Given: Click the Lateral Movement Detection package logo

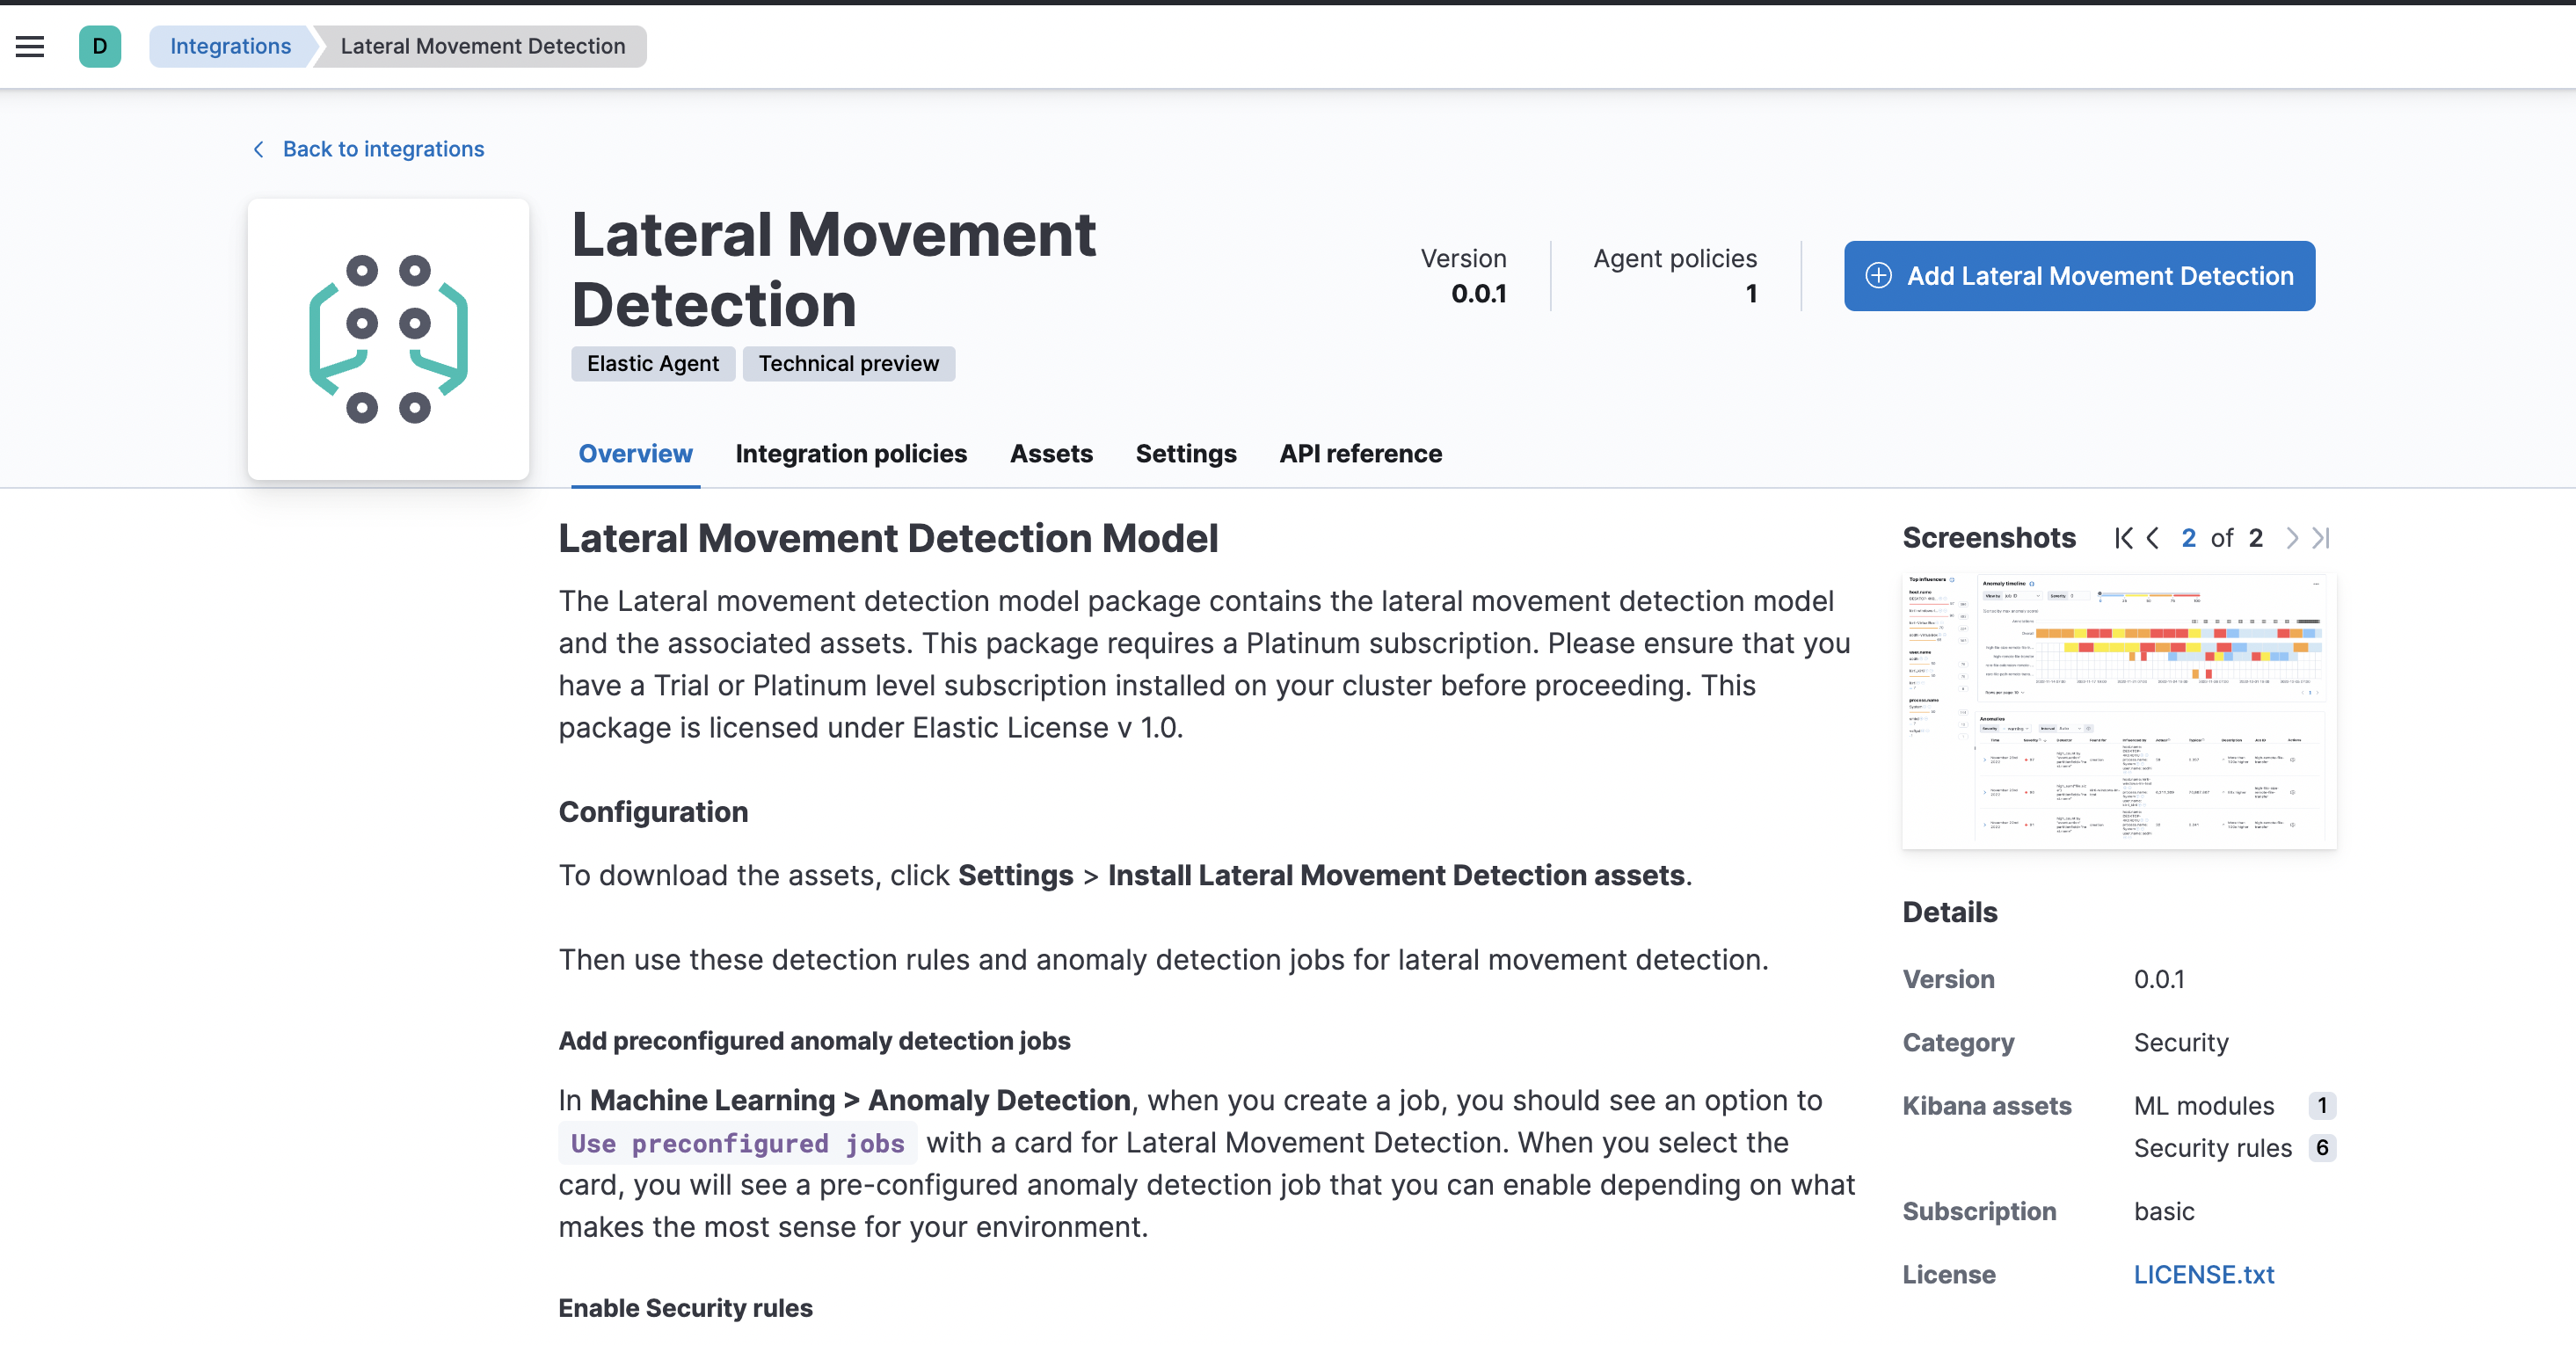Looking at the screenshot, I should [388, 339].
